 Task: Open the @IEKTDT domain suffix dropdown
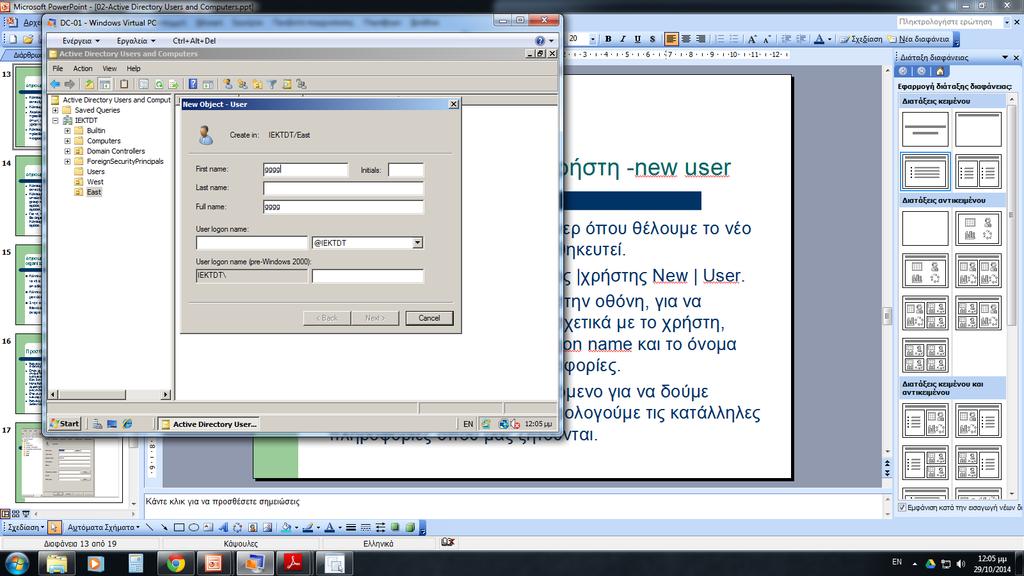click(417, 243)
